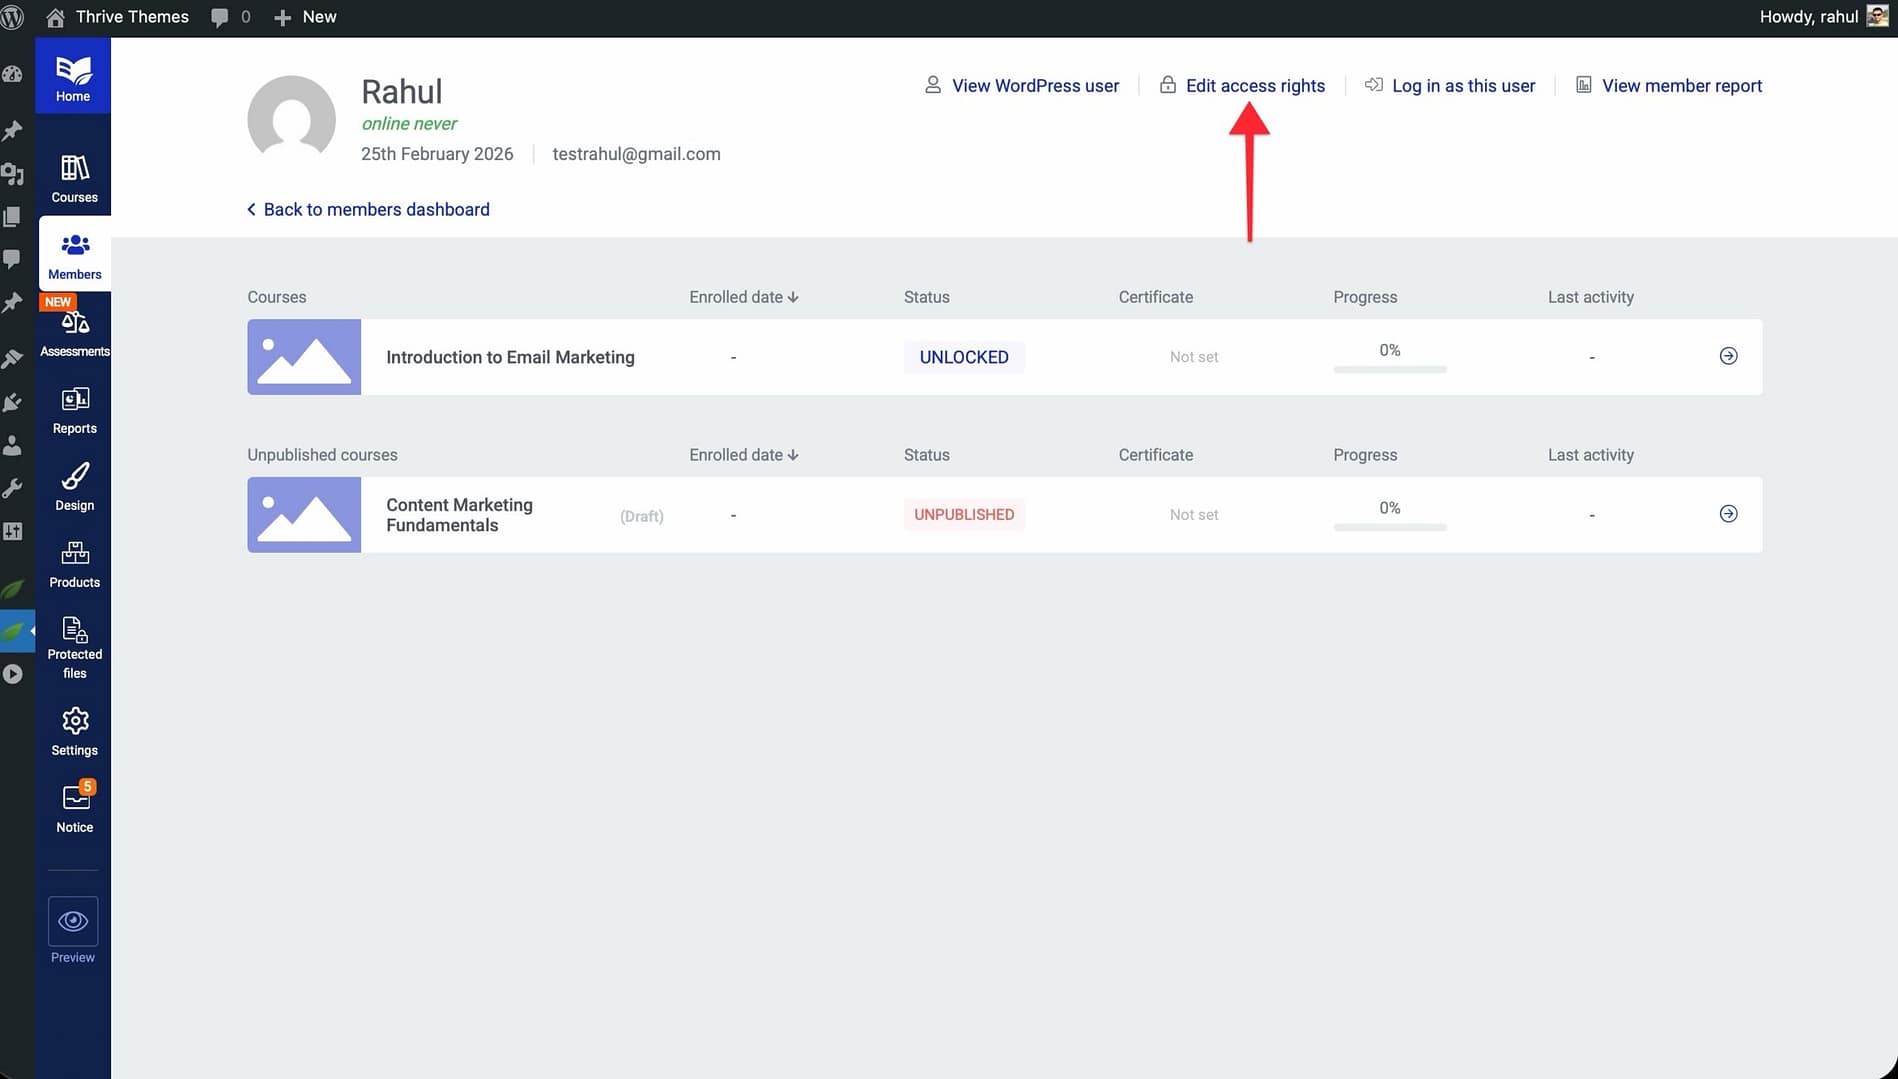Click the Introduction to Email Marketing progress bar
This screenshot has height=1079, width=1898.
[x=1389, y=369]
